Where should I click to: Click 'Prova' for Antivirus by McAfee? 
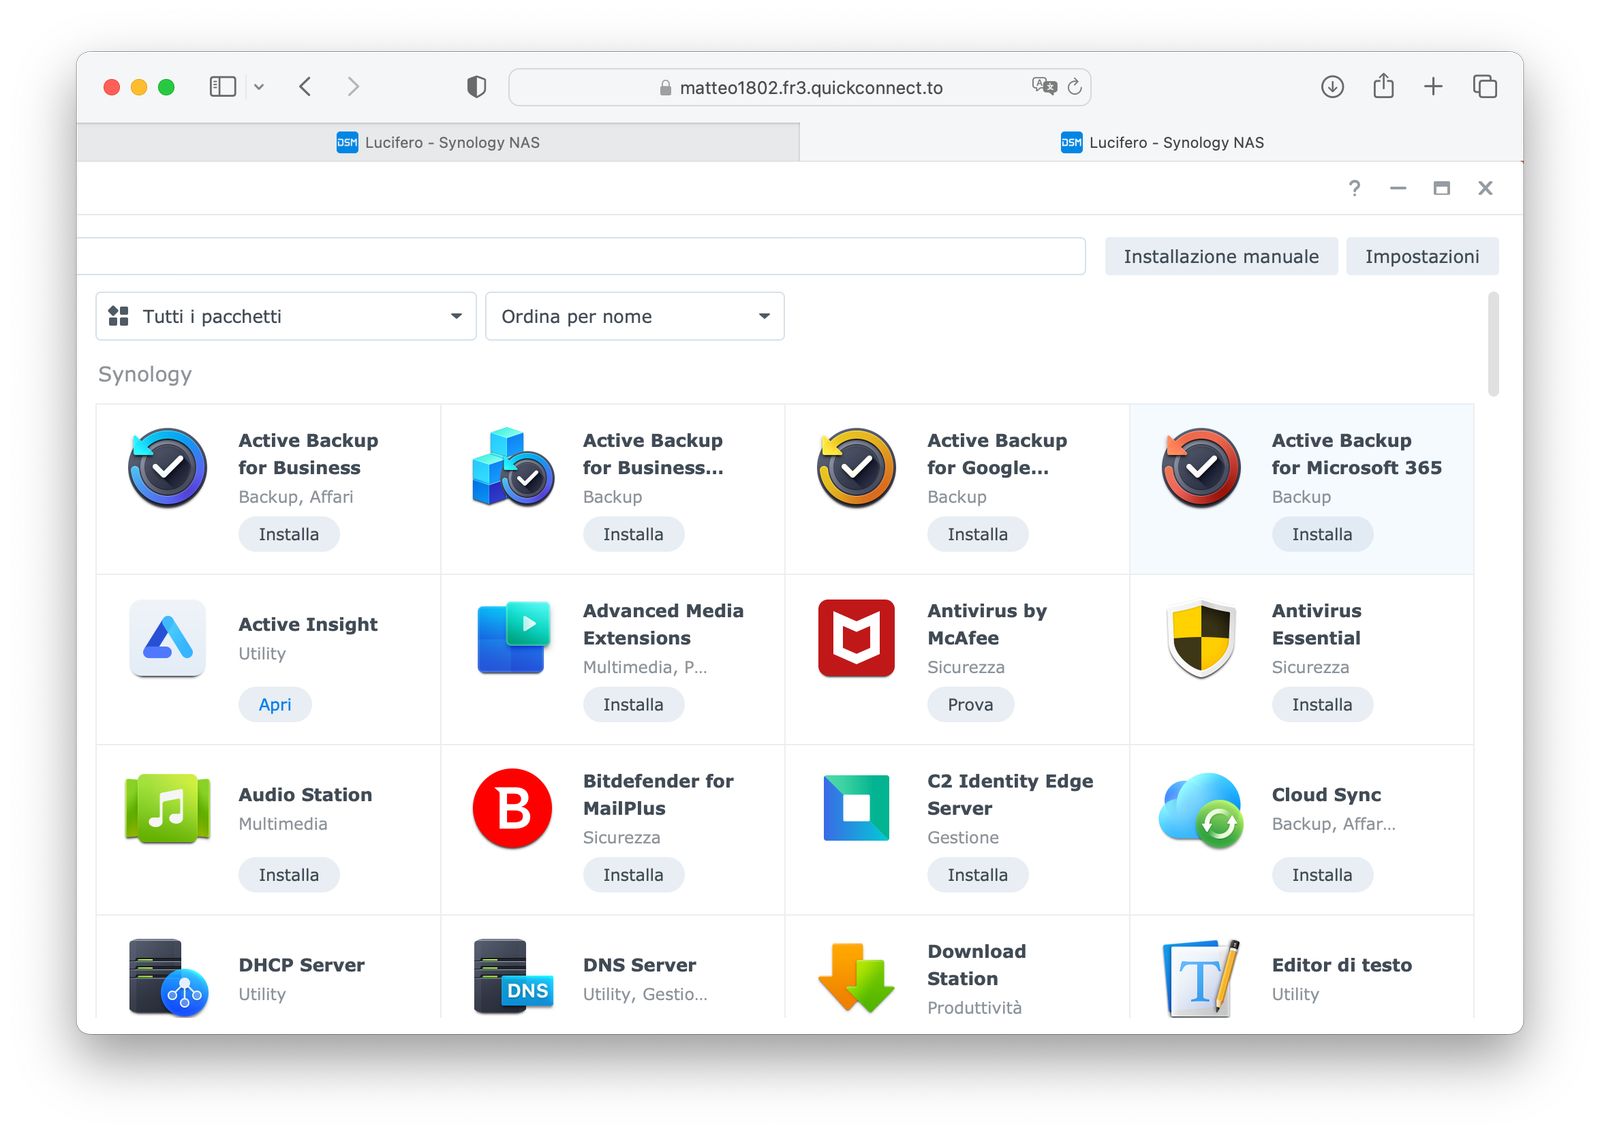970,704
